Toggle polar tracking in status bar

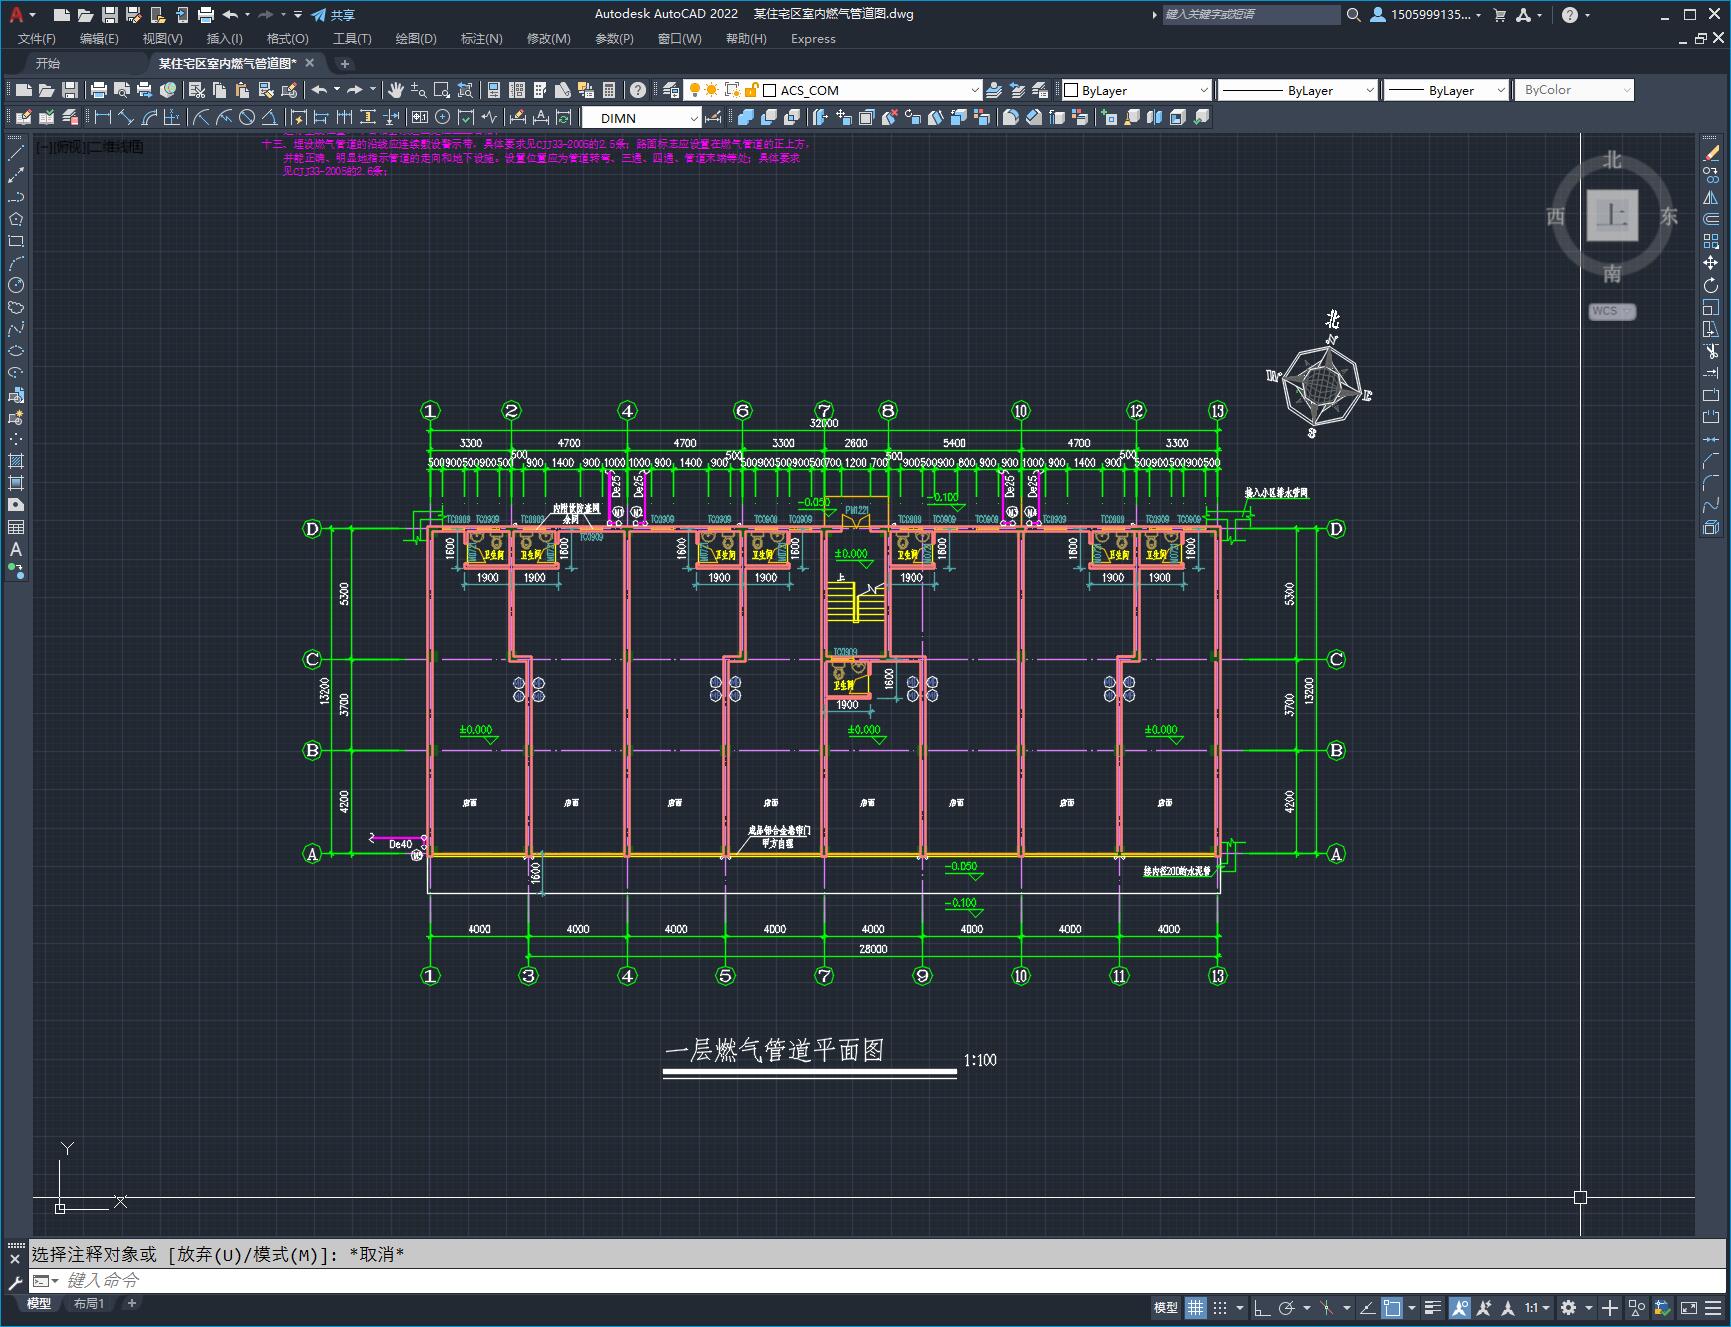coord(1286,1307)
